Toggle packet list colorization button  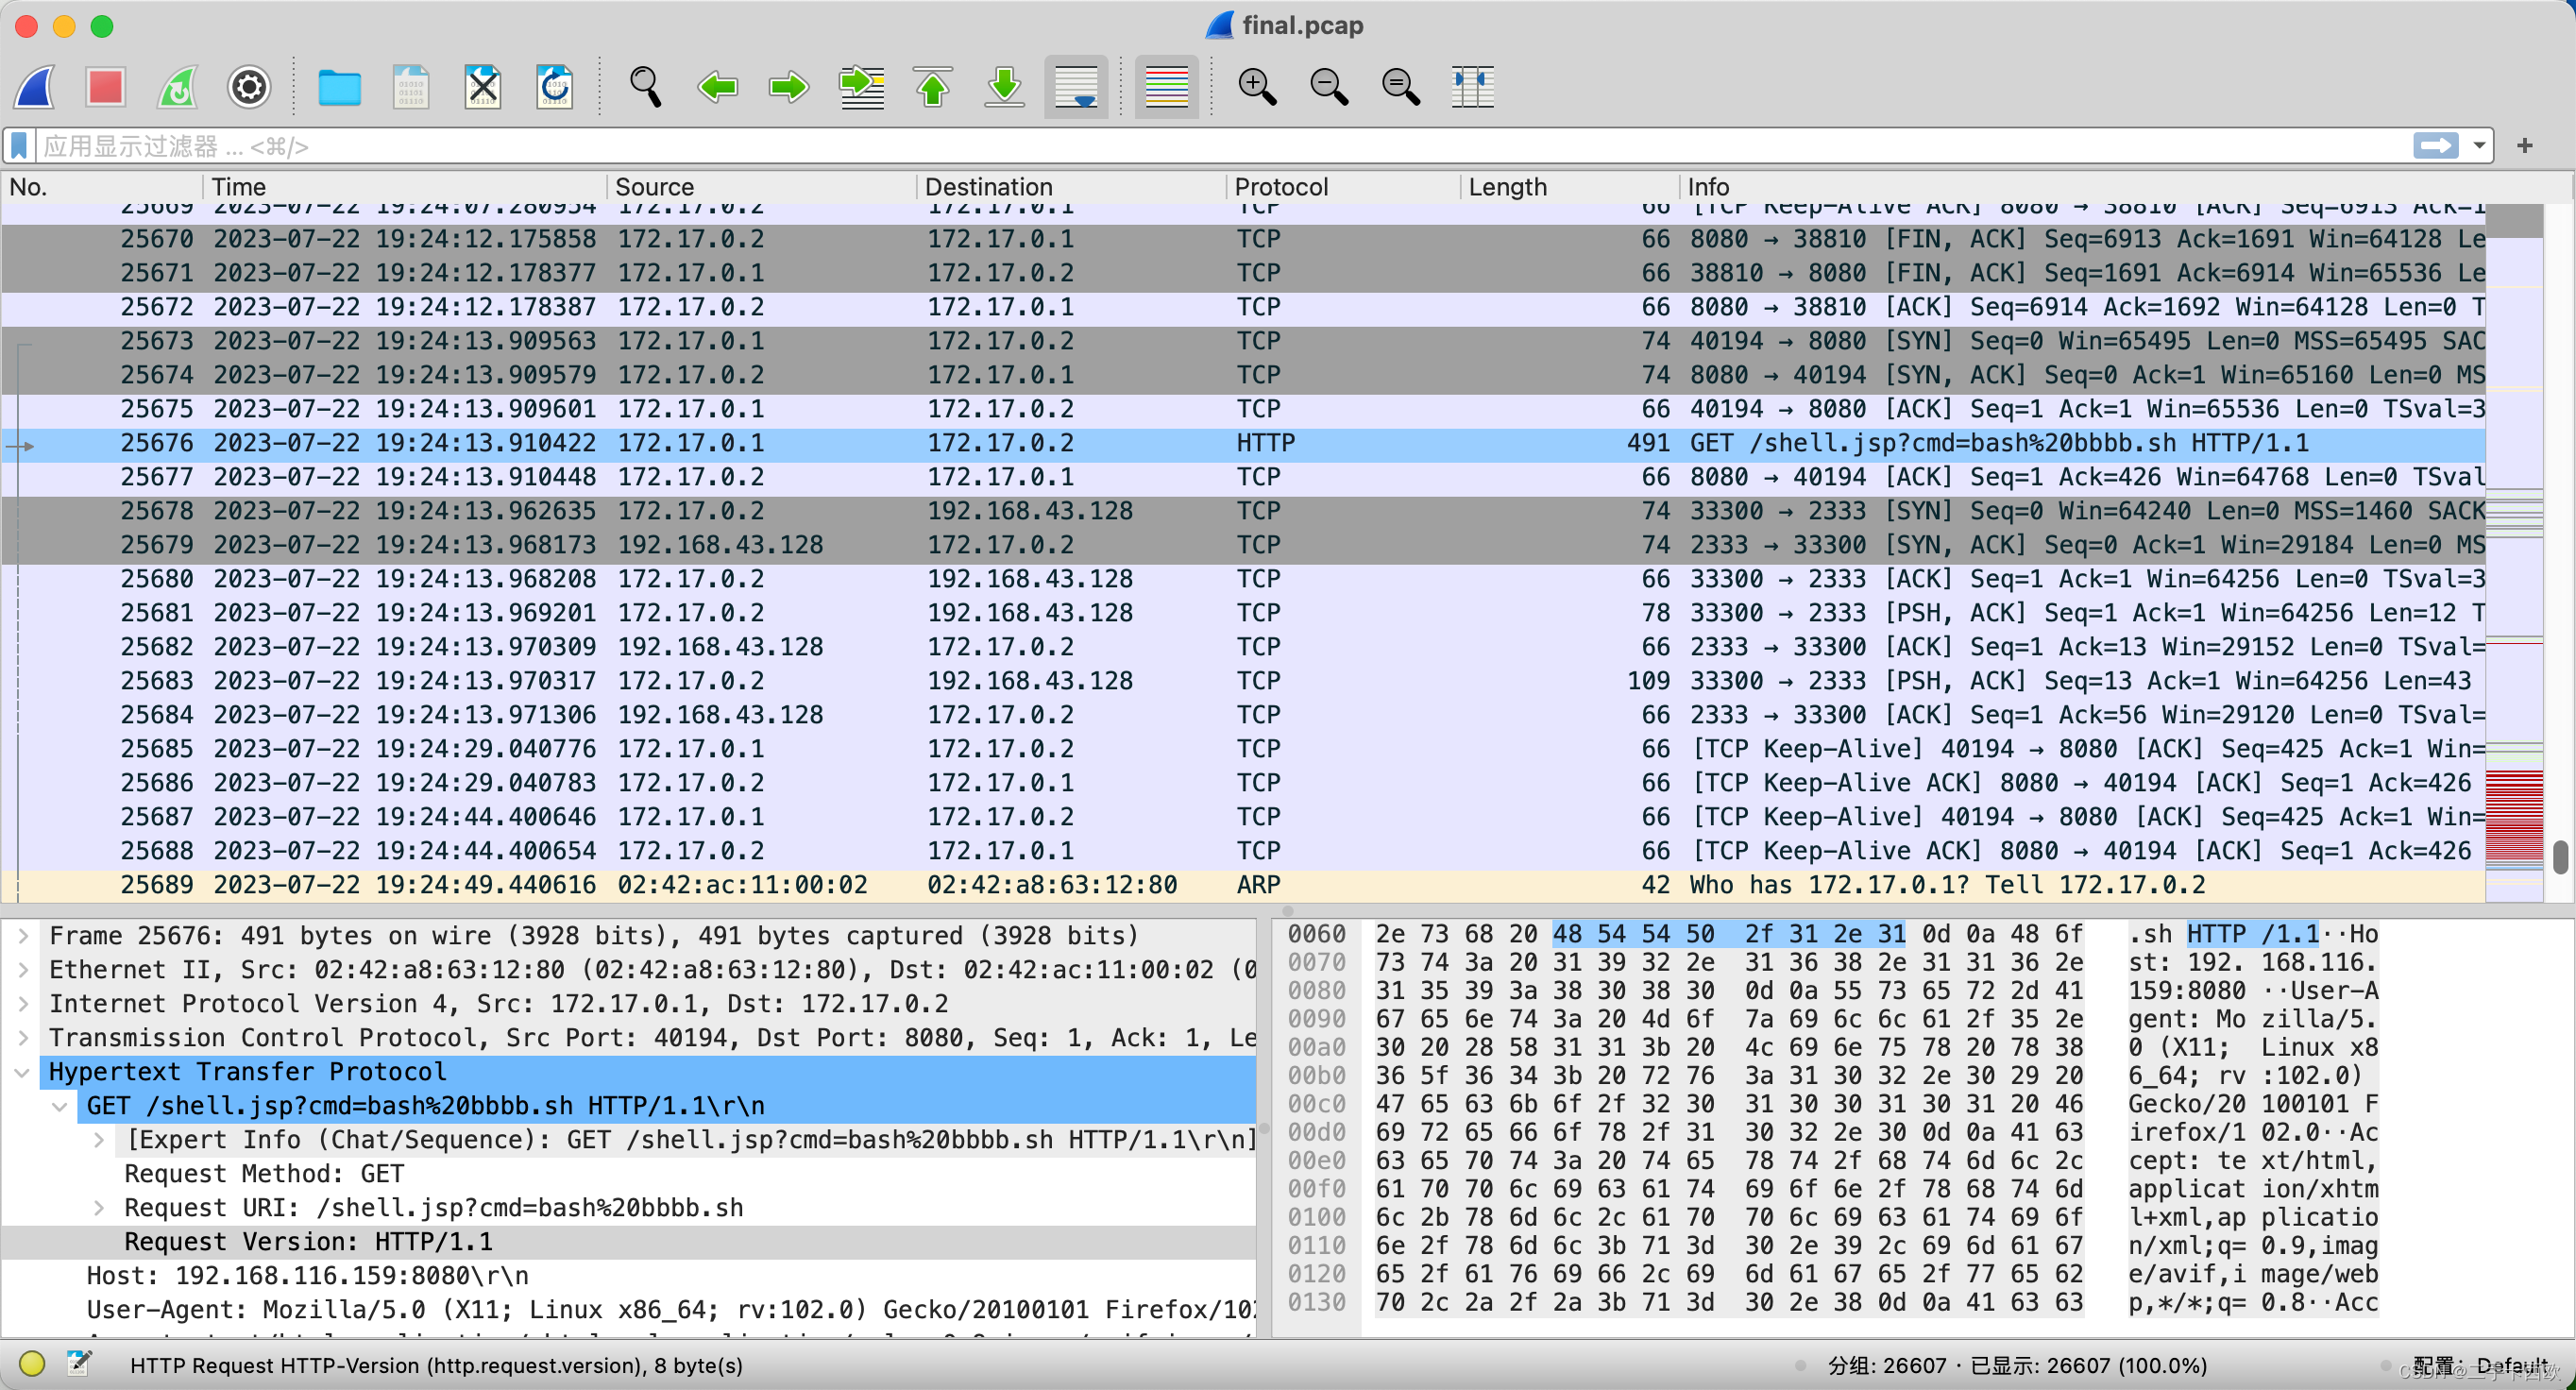coord(1166,87)
